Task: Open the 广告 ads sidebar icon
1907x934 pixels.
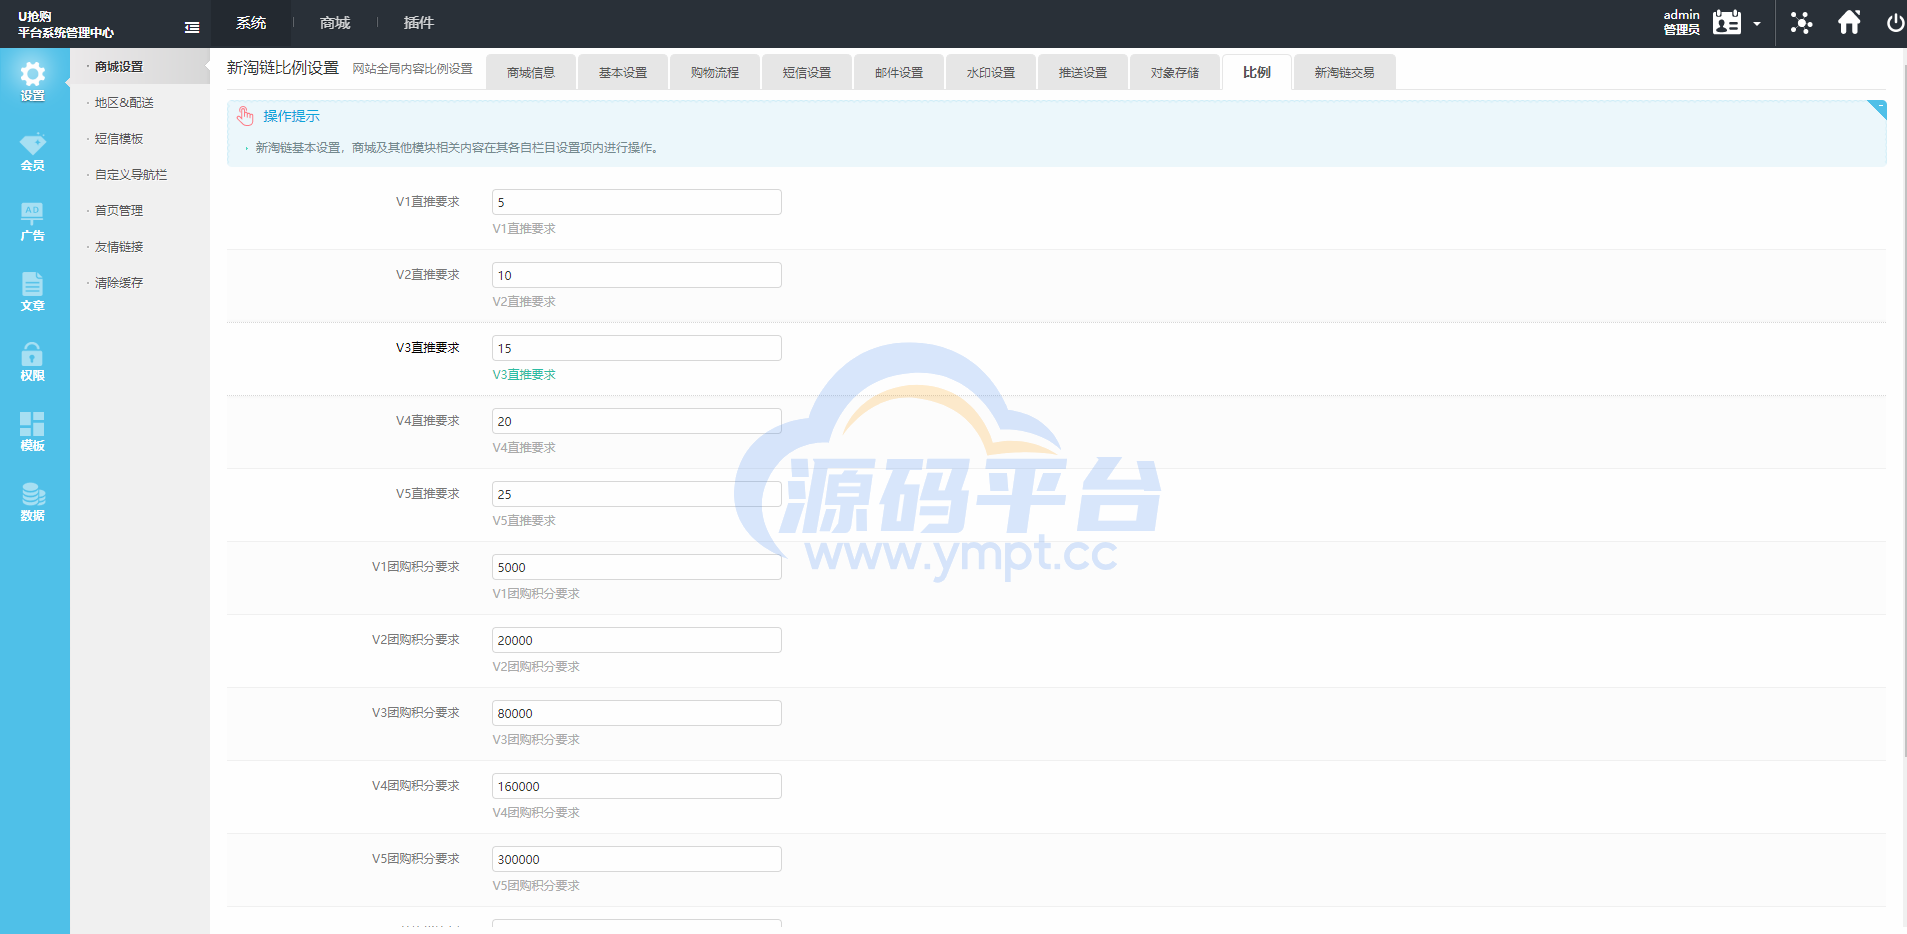Action: point(33,222)
